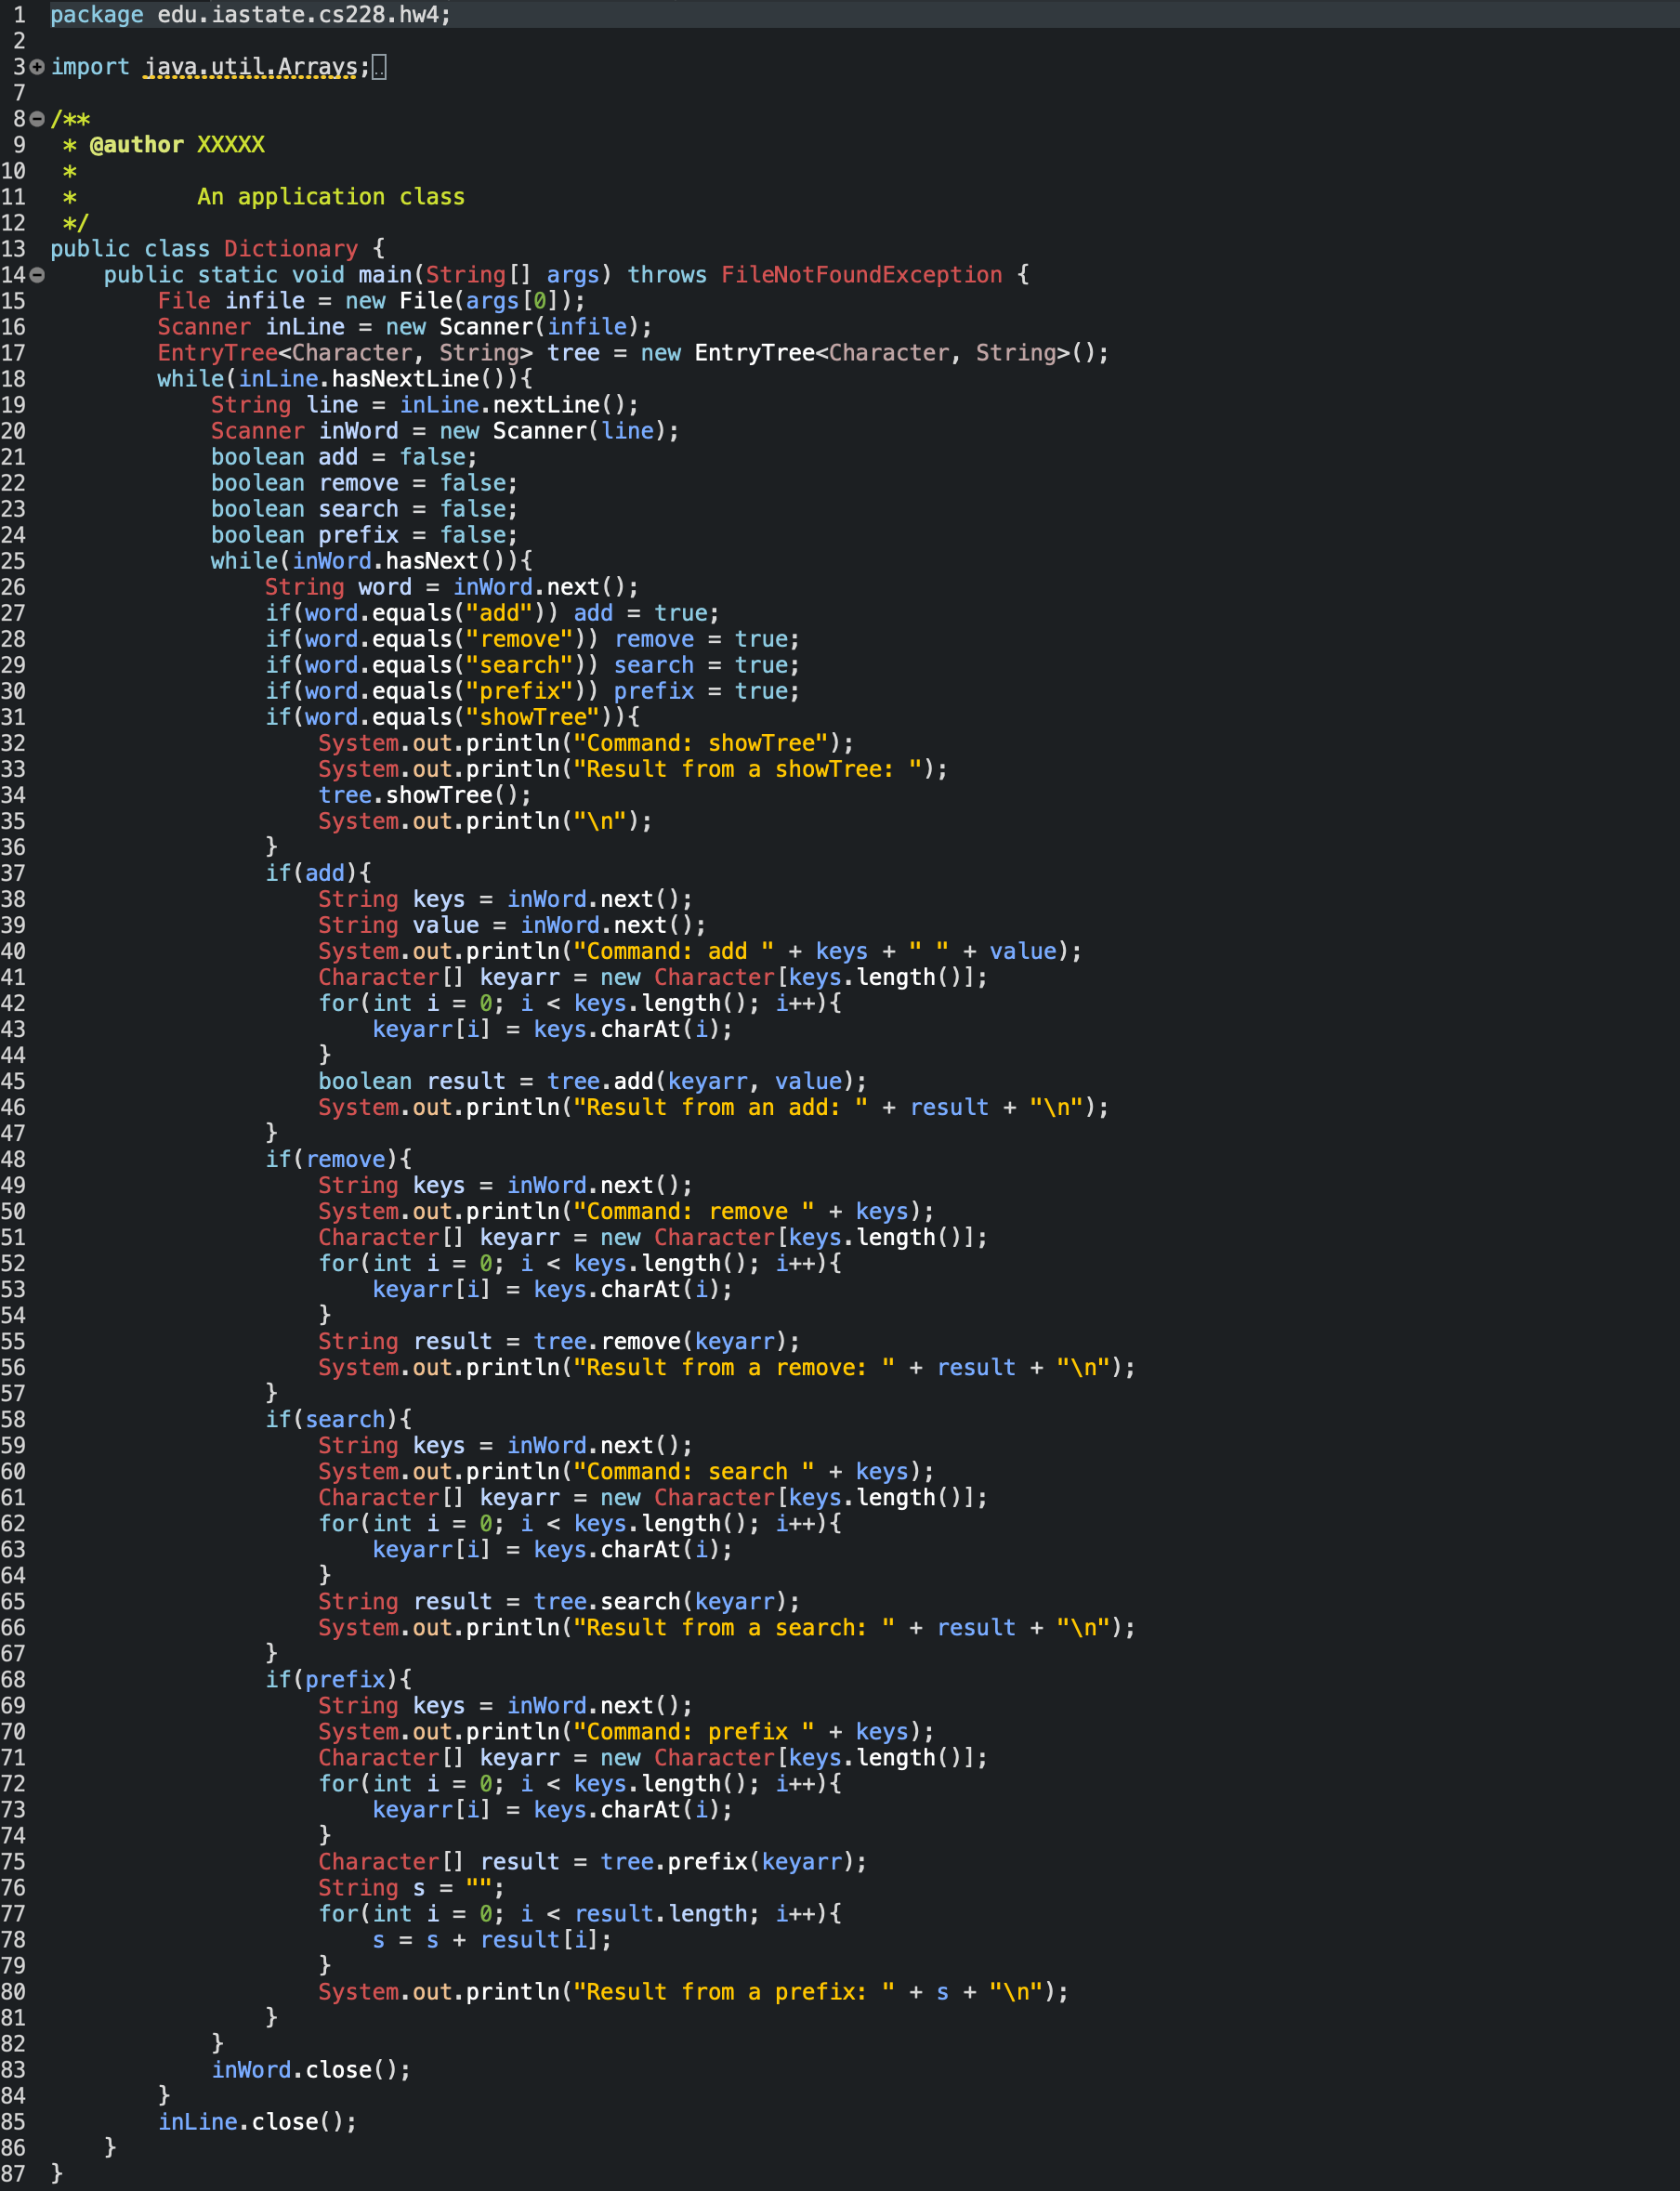Click the folded-imports placeholder box after Arrays;

[379, 67]
